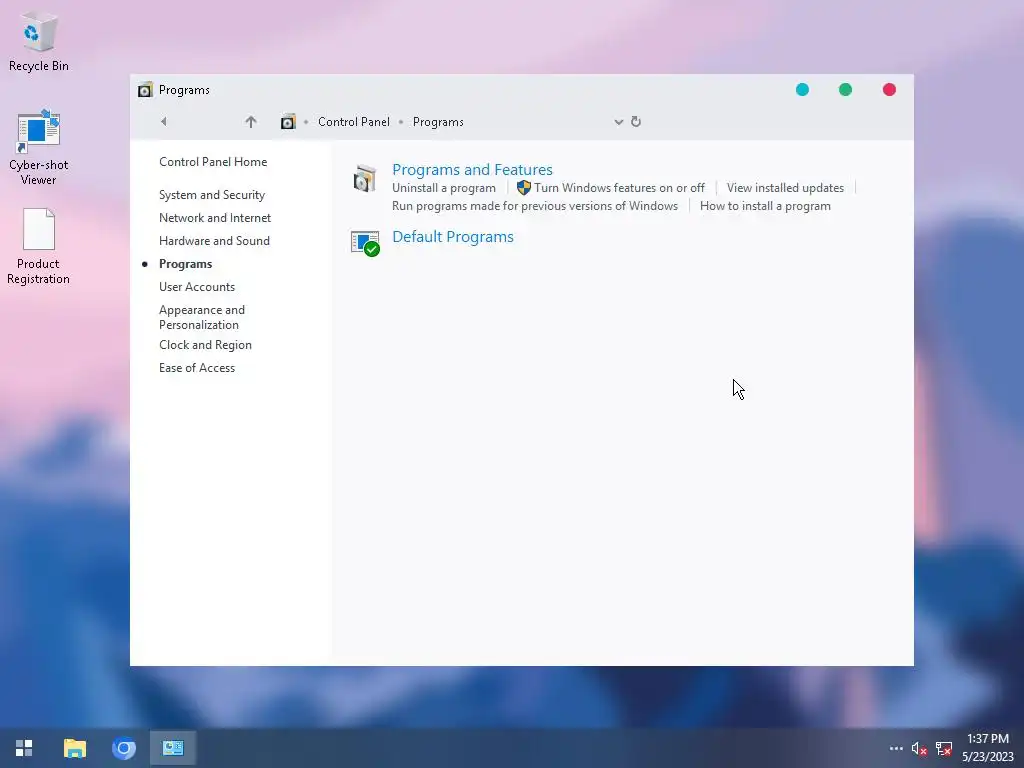Refresh the Control Panel address bar
Image resolution: width=1024 pixels, height=768 pixels.
pyautogui.click(x=636, y=121)
